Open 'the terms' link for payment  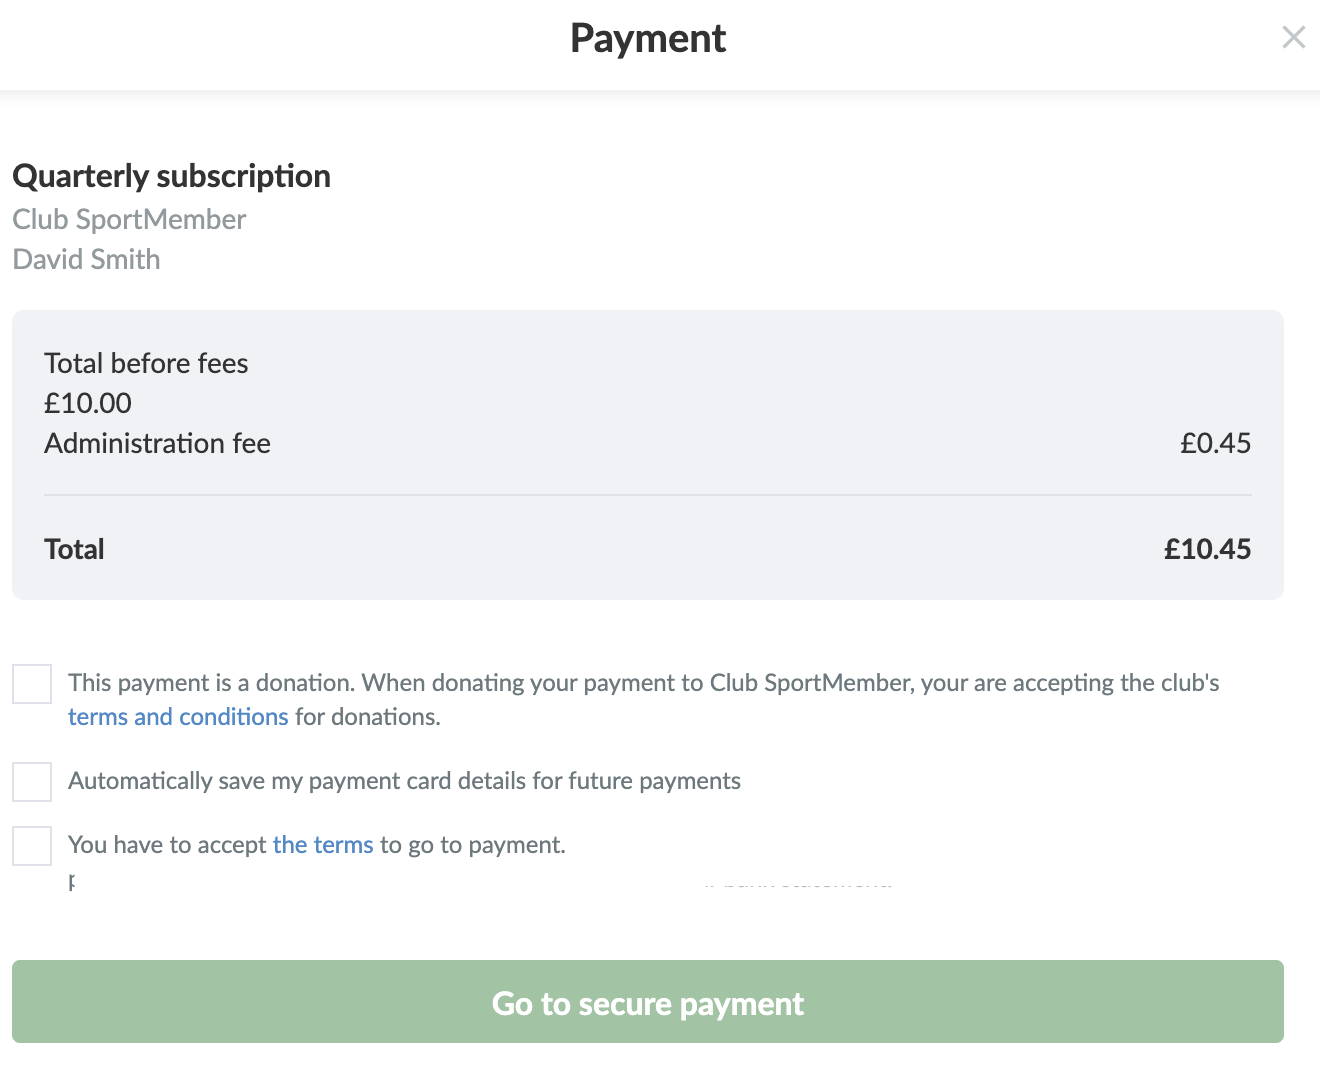(x=322, y=845)
